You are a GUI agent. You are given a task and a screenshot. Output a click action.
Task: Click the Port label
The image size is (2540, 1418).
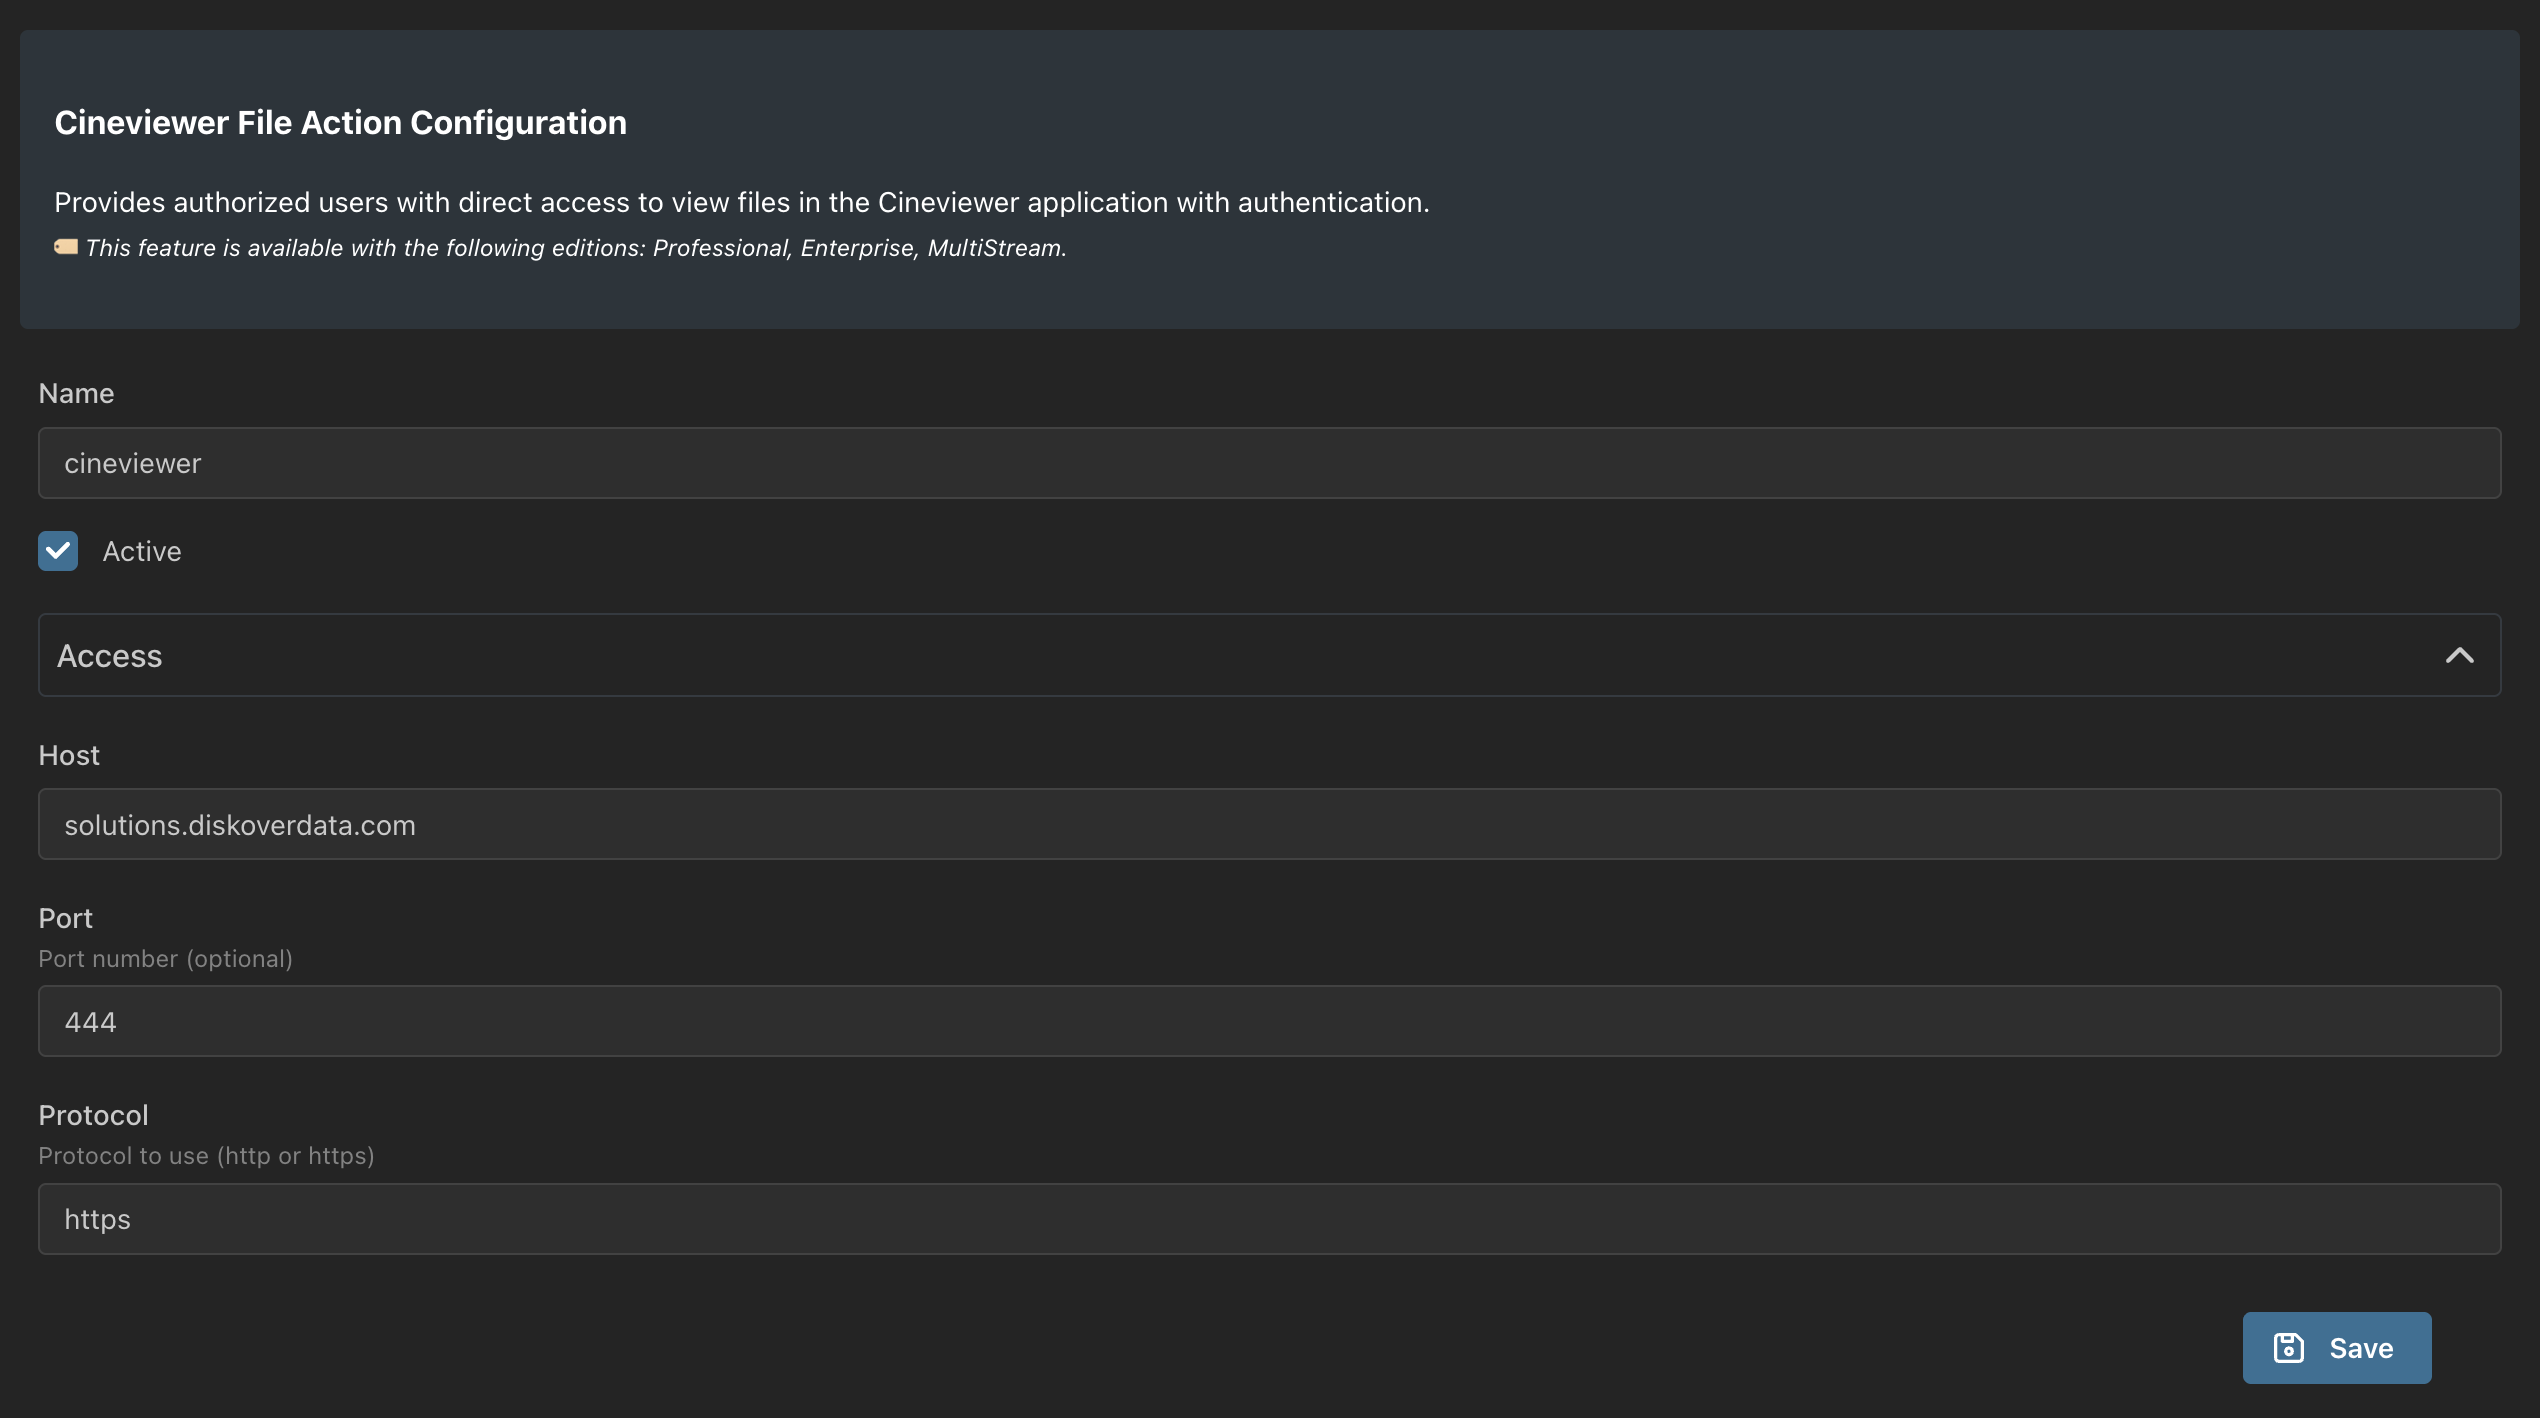coord(65,918)
